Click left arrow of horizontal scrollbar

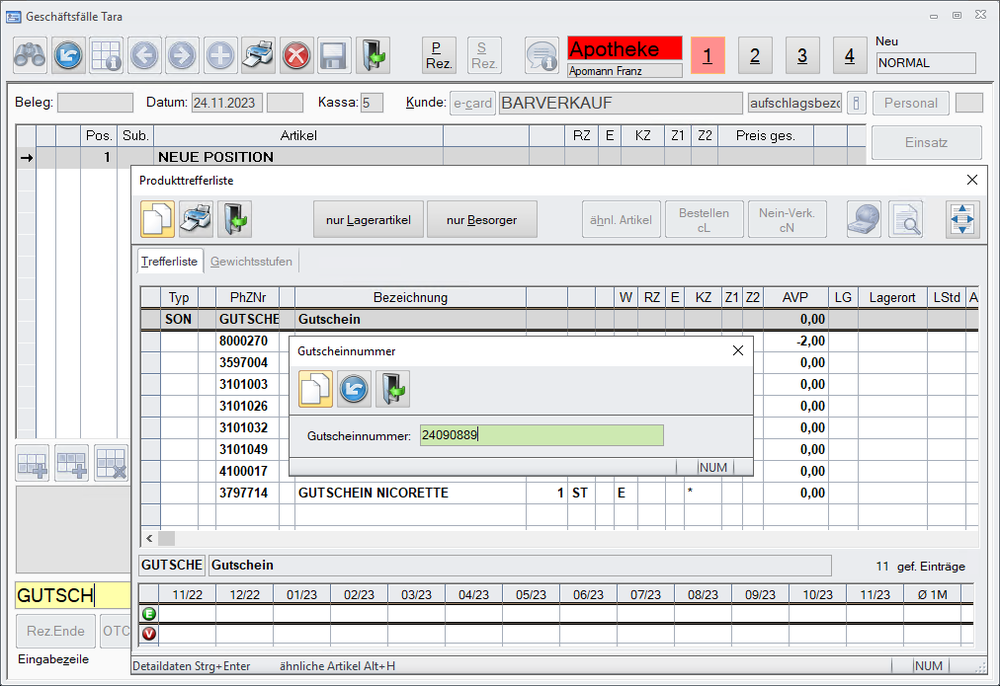coord(150,538)
